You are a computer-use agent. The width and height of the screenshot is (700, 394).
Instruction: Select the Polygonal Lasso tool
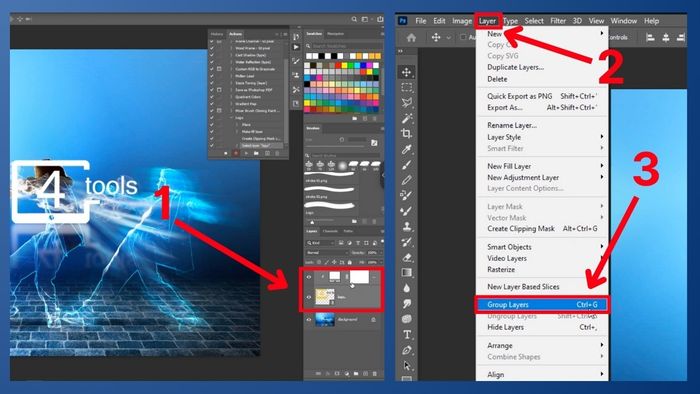point(406,103)
